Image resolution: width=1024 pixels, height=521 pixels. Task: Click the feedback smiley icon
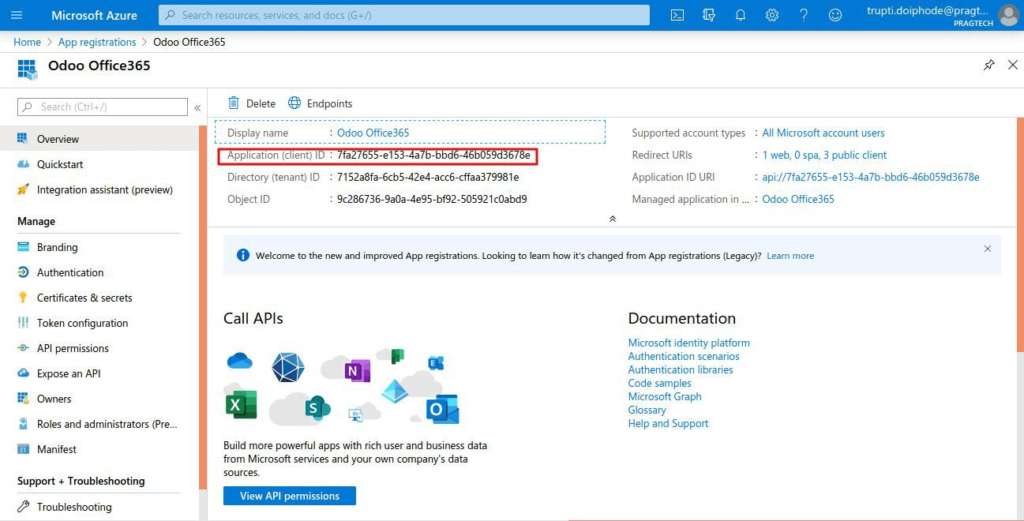(835, 15)
